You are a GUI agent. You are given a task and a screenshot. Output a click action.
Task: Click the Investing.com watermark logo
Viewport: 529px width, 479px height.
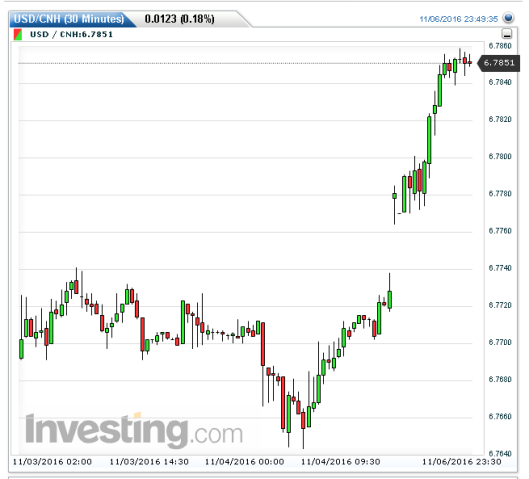[x=134, y=429]
